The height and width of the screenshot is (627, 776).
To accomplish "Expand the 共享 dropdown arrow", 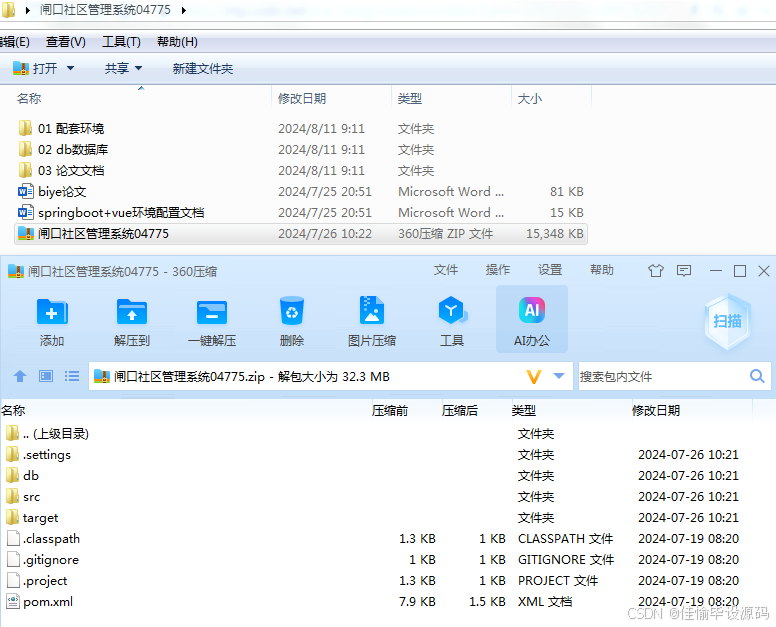I will [139, 68].
